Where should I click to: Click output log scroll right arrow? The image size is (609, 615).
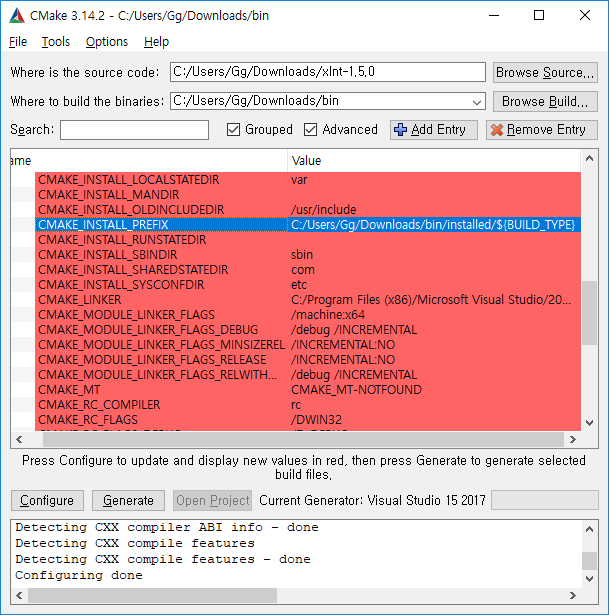[573, 595]
